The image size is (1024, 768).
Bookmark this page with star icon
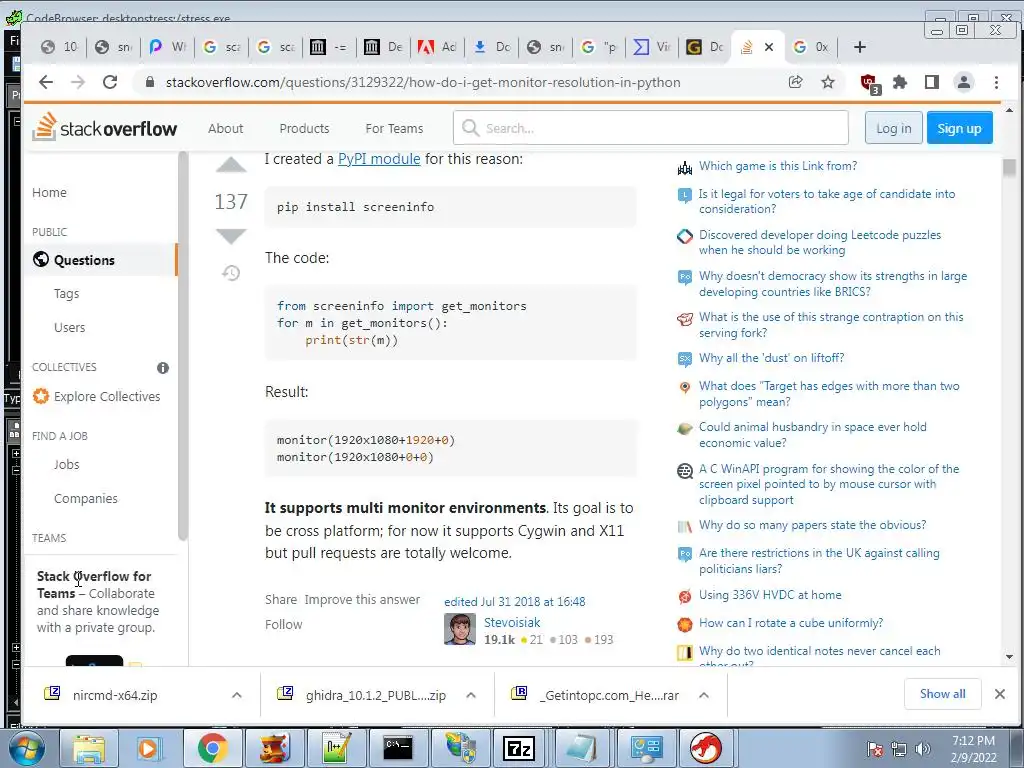[828, 82]
